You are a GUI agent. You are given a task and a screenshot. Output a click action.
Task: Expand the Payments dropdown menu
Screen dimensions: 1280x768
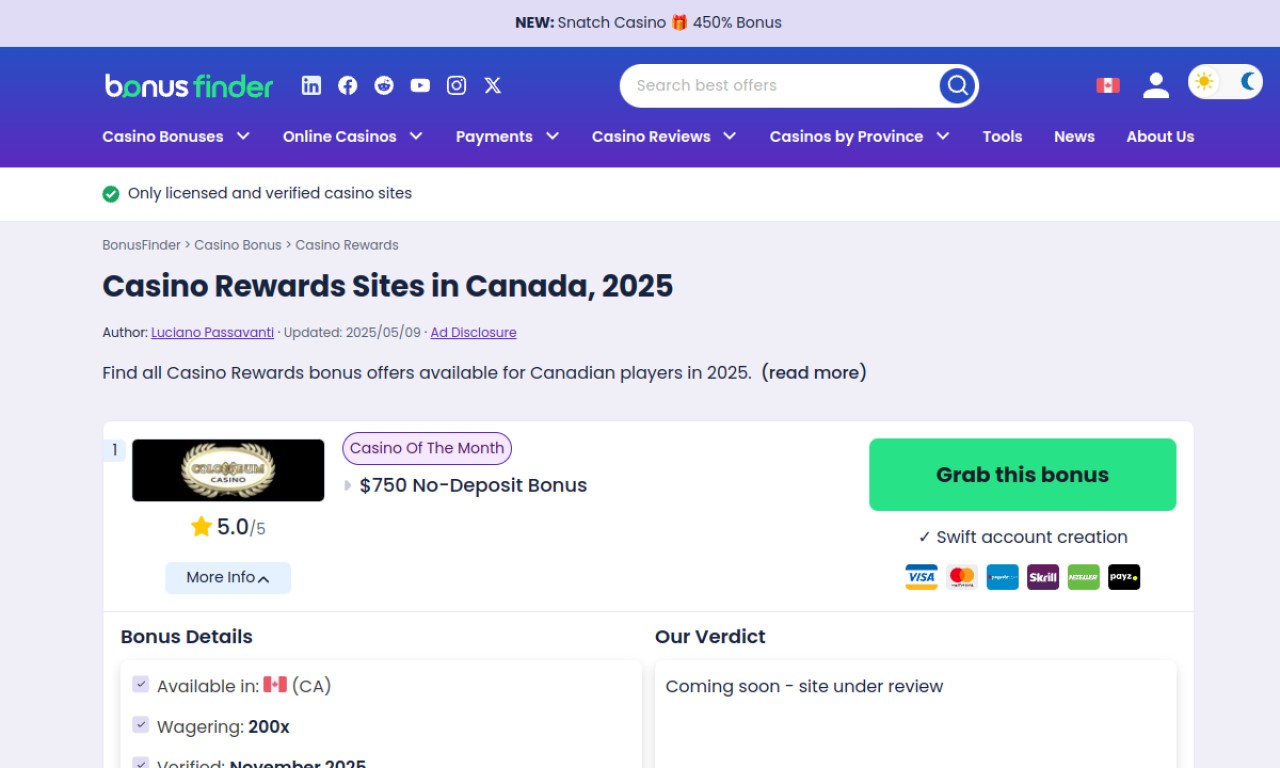(x=507, y=137)
